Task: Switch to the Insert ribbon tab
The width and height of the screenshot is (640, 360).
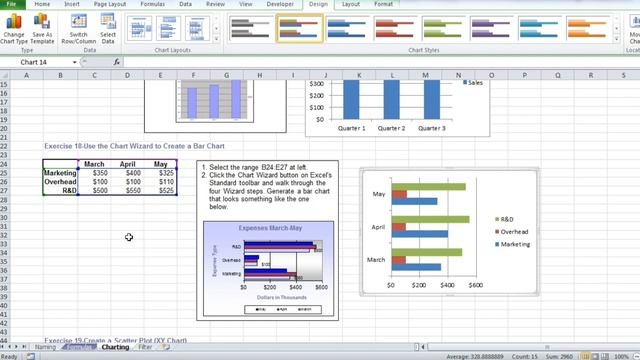Action: tap(72, 4)
